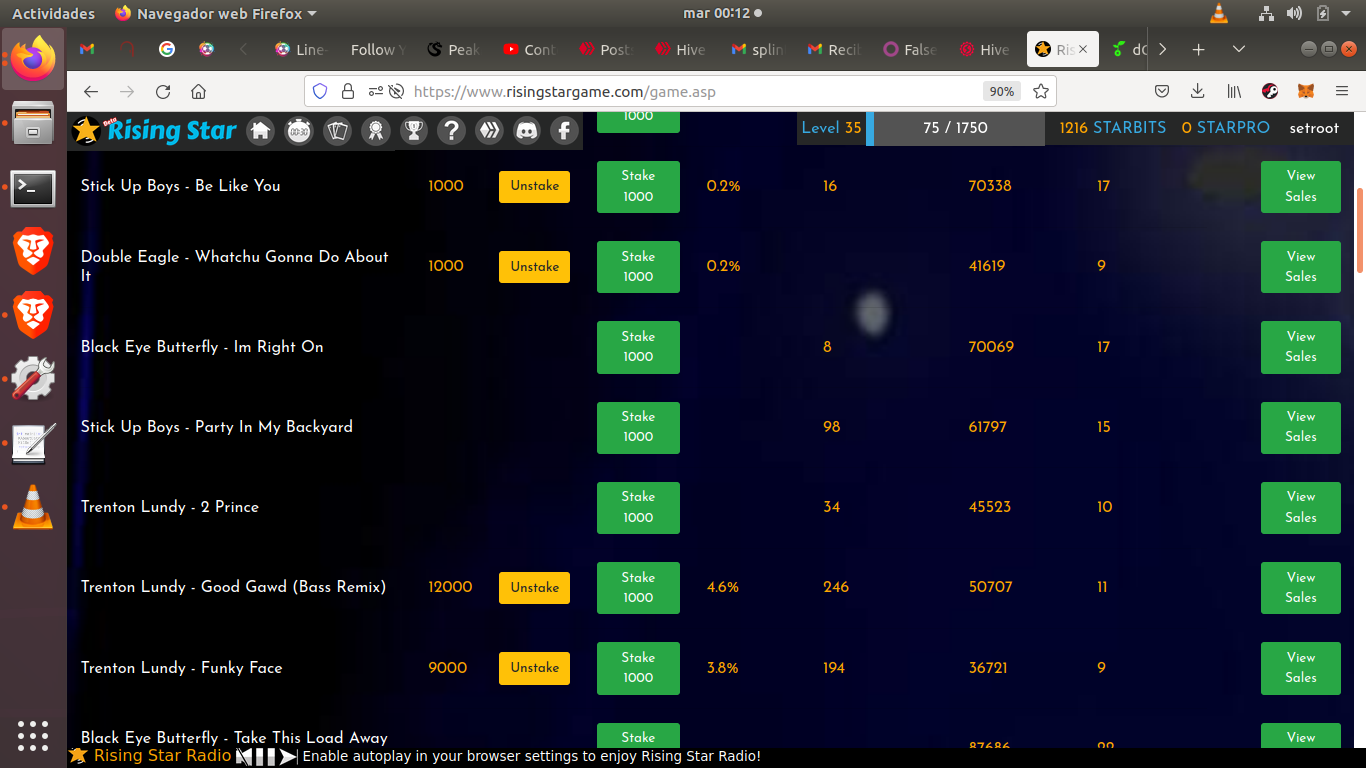Click the page vertical scrollbar

pos(1360,230)
